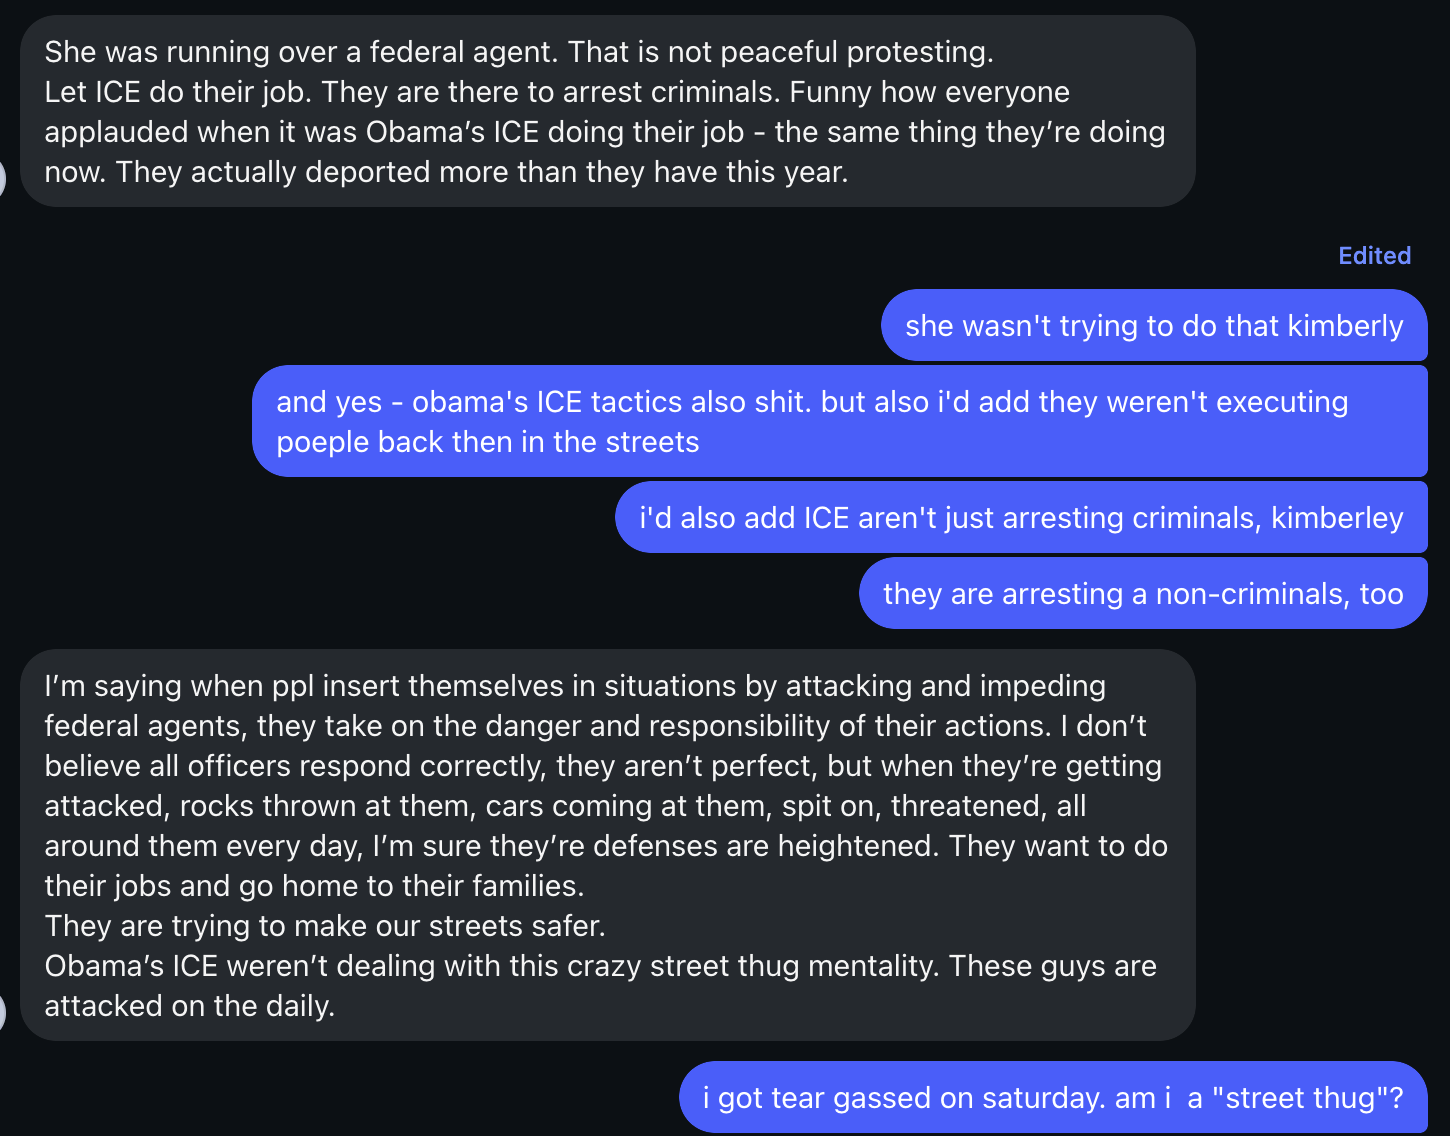The width and height of the screenshot is (1450, 1136).
Task: Click the blue 'Edited' label
Action: pos(1374,256)
